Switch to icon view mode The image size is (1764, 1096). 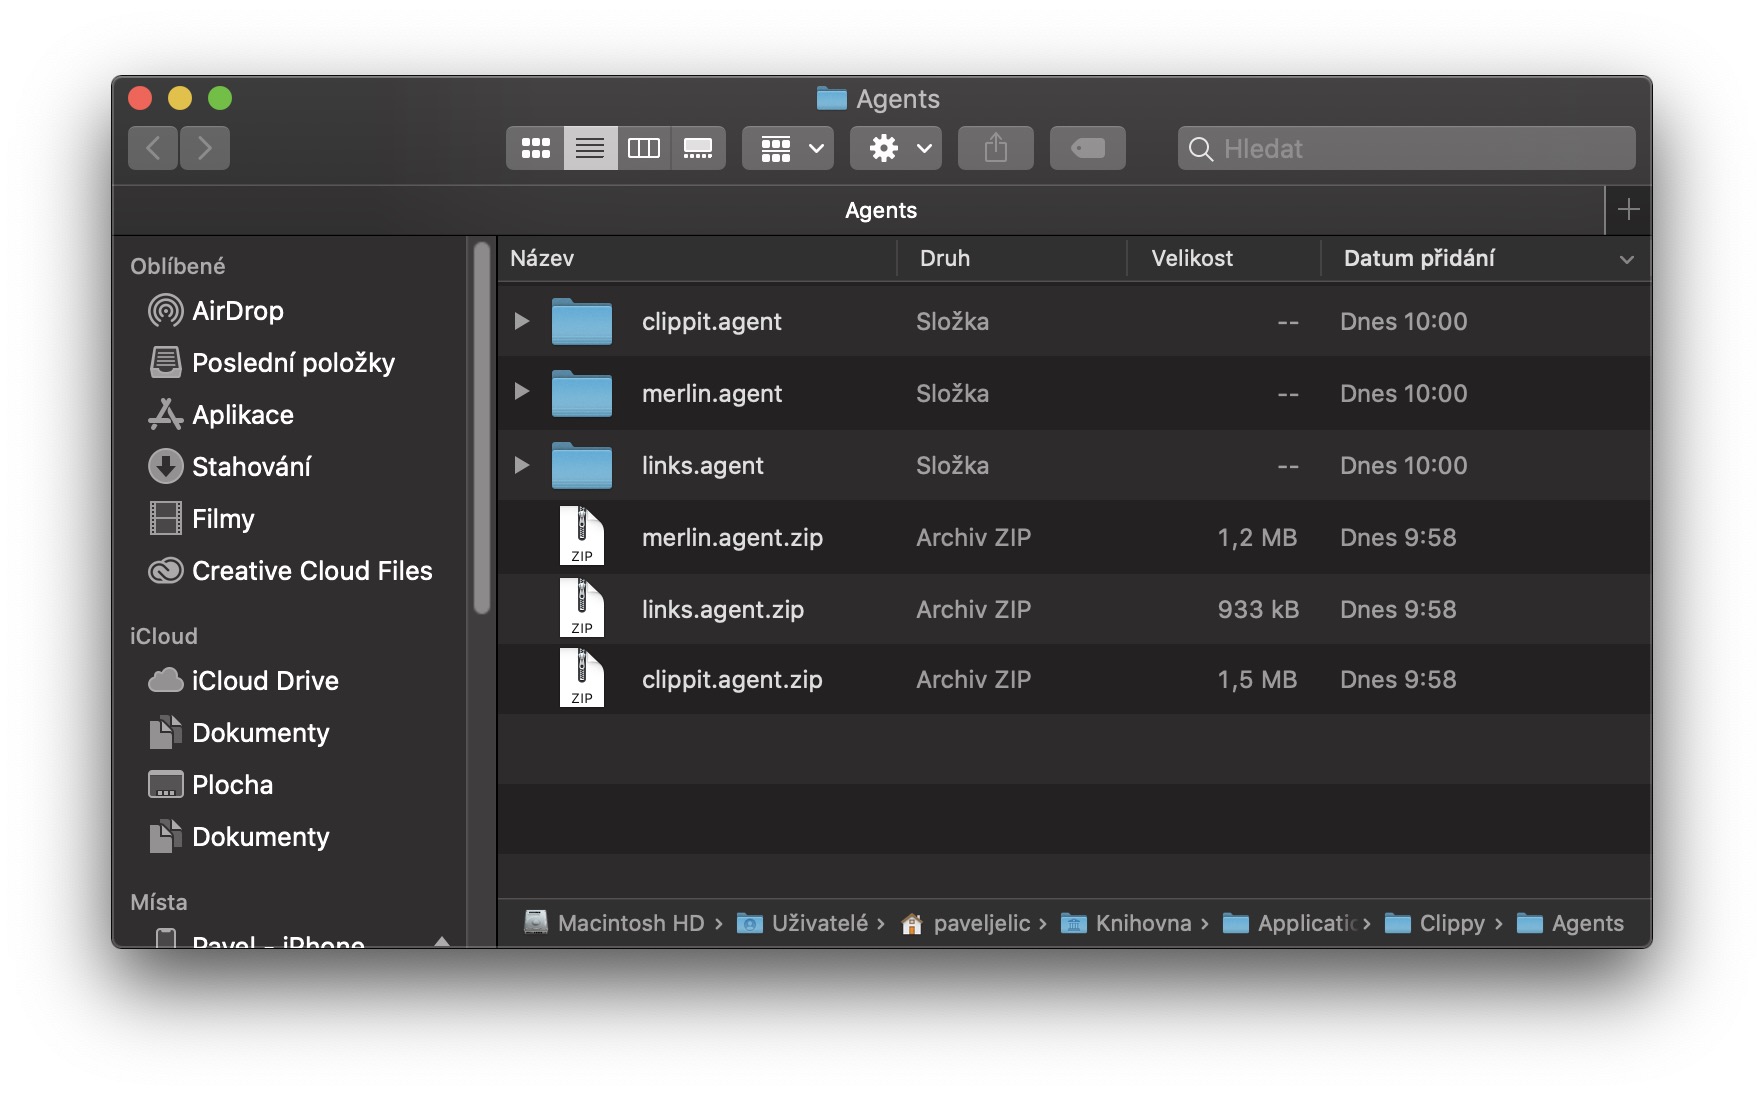pos(535,148)
